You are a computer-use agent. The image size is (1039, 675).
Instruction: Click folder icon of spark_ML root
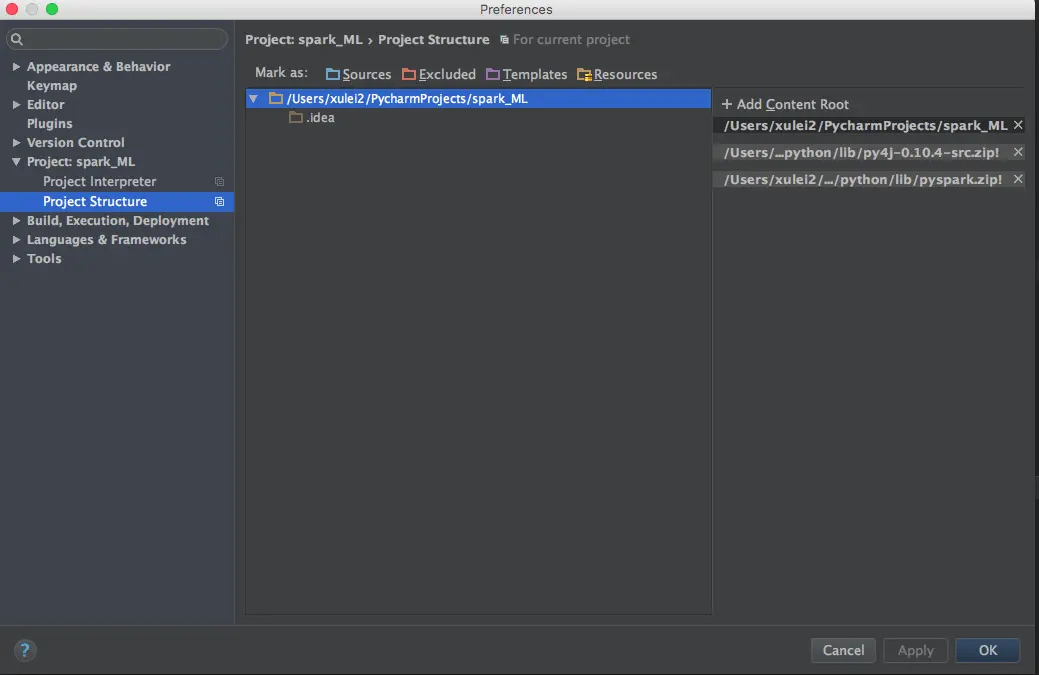[276, 99]
